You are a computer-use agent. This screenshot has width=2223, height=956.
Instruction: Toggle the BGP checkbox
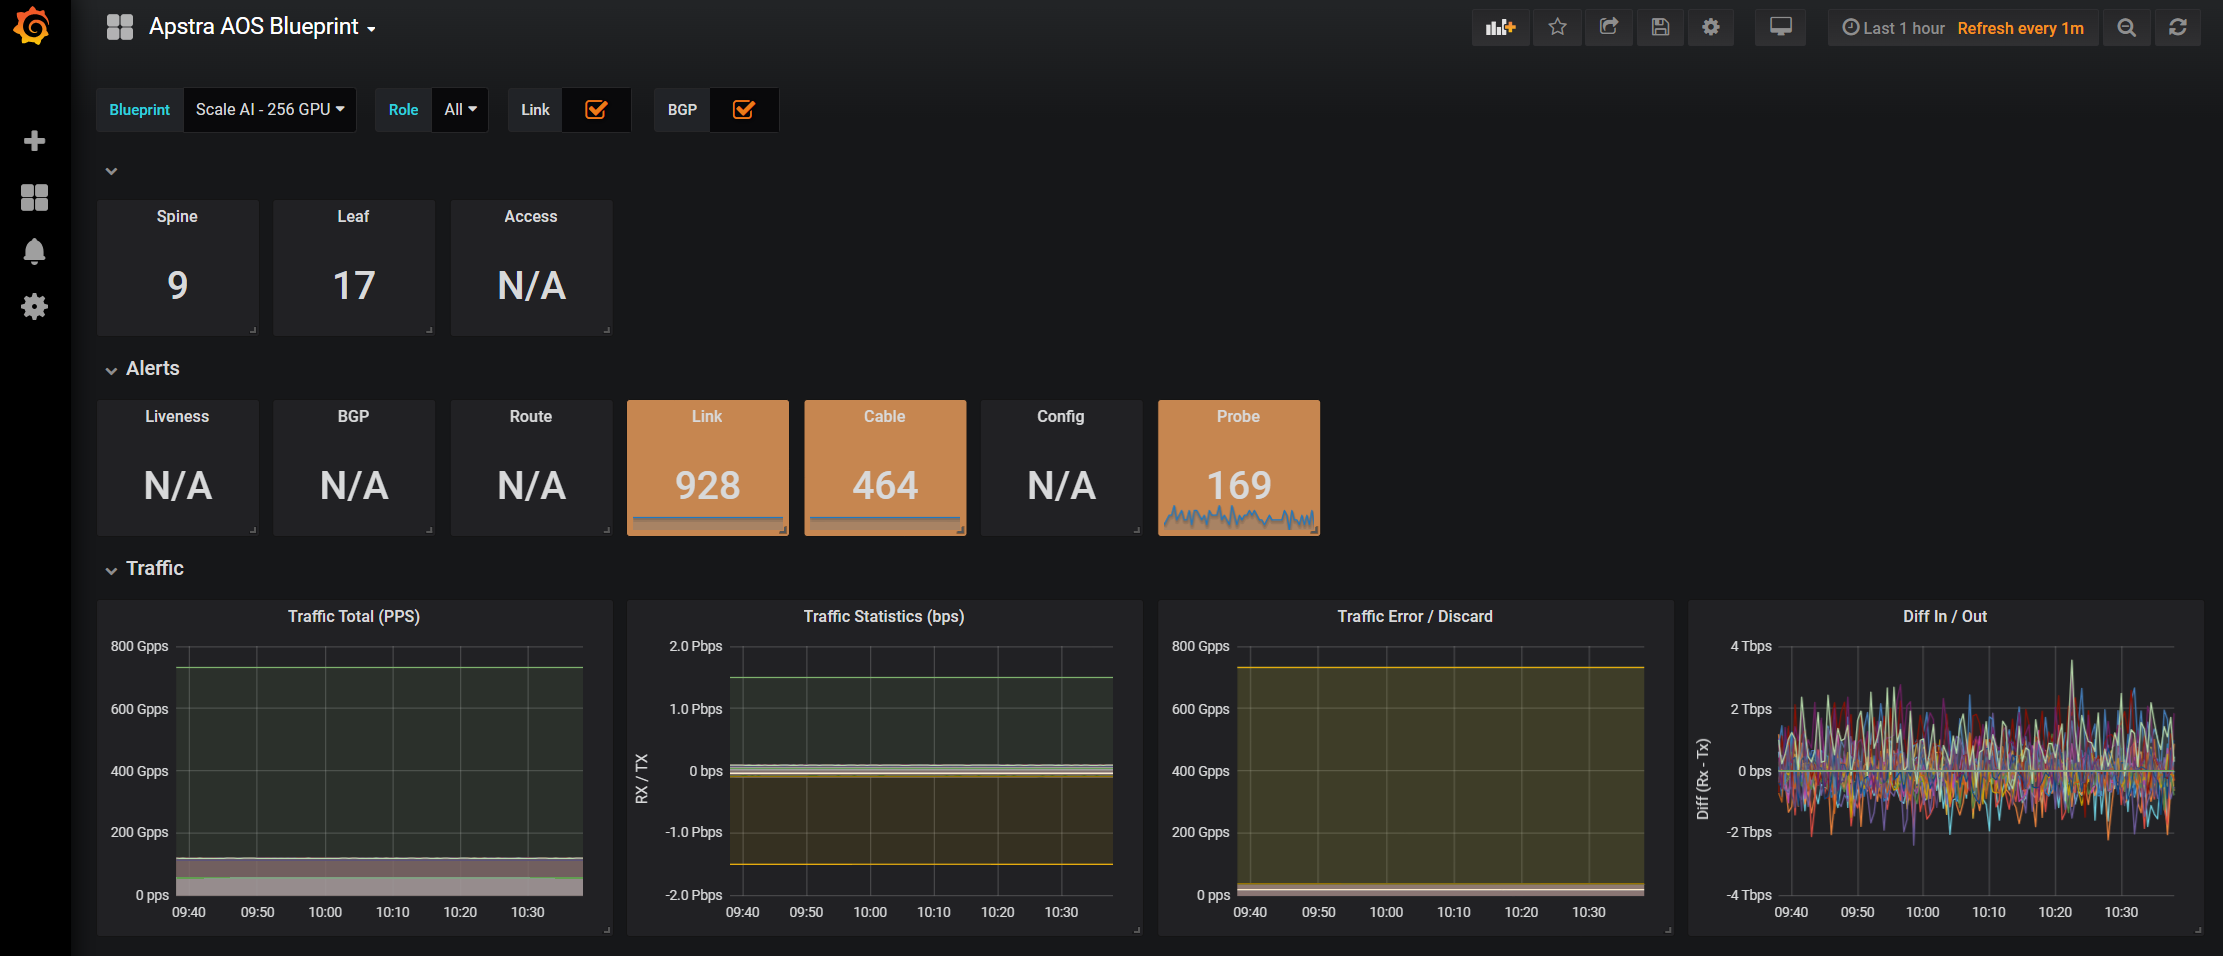tap(743, 110)
